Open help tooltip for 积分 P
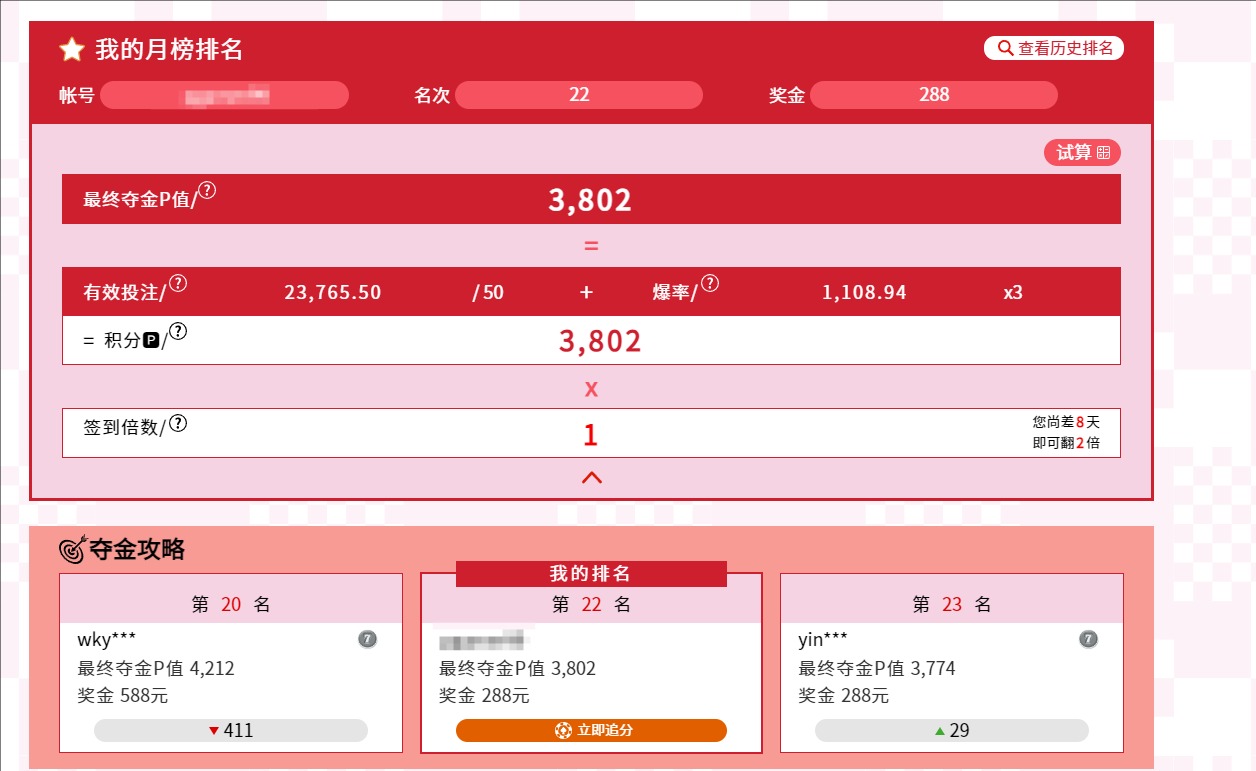 [178, 332]
